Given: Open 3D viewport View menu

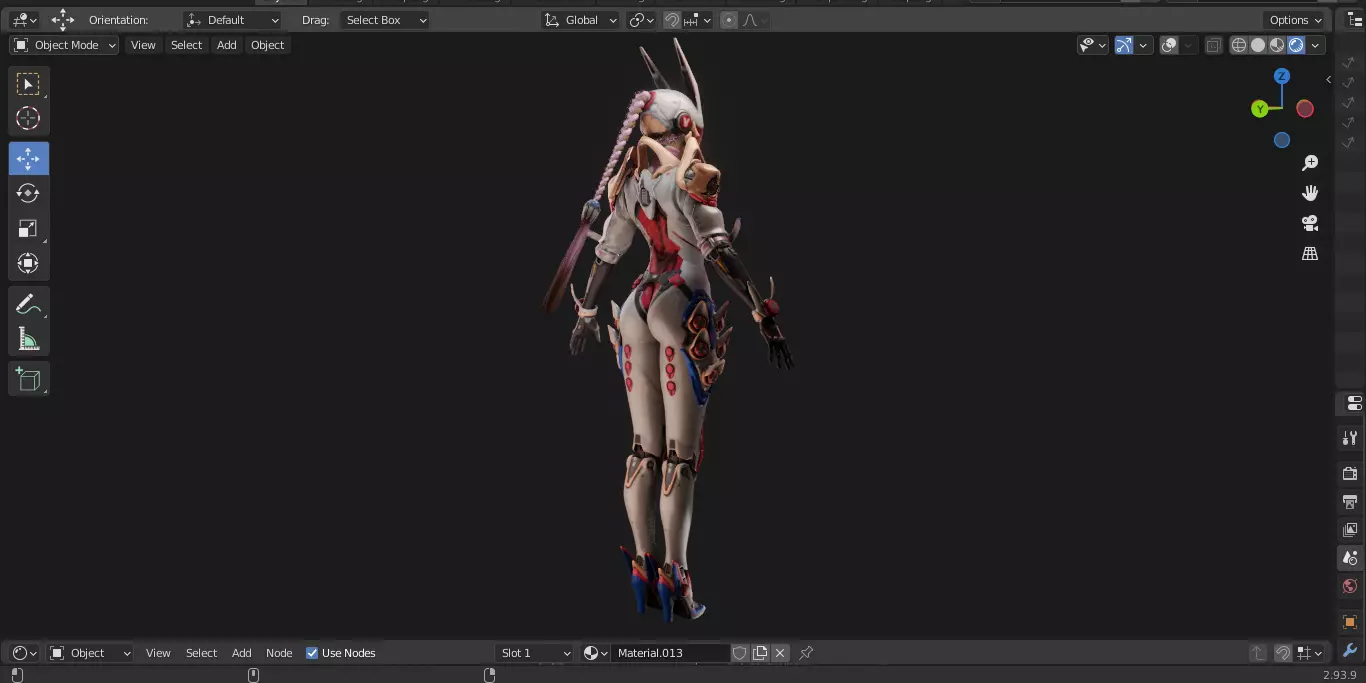Looking at the screenshot, I should pos(143,45).
